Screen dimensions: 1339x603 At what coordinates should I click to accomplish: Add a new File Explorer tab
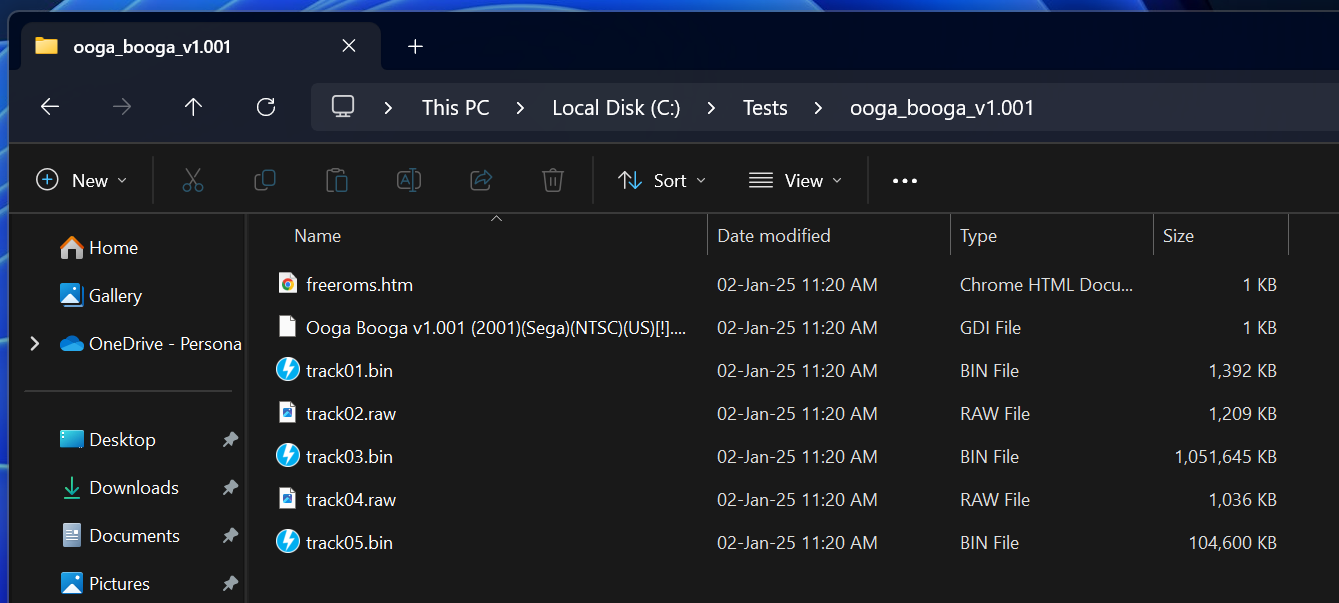point(416,46)
